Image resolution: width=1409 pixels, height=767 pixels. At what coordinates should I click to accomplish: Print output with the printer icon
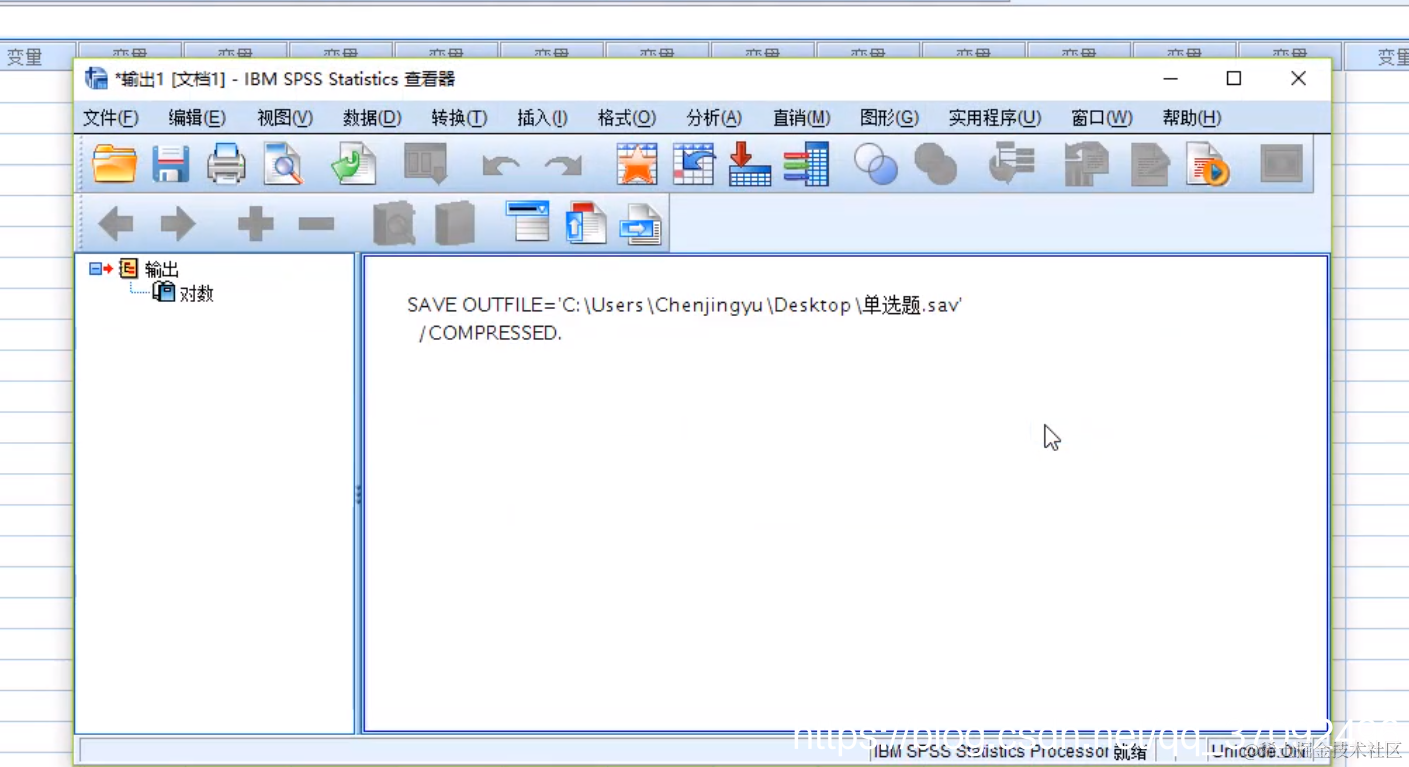tap(226, 164)
